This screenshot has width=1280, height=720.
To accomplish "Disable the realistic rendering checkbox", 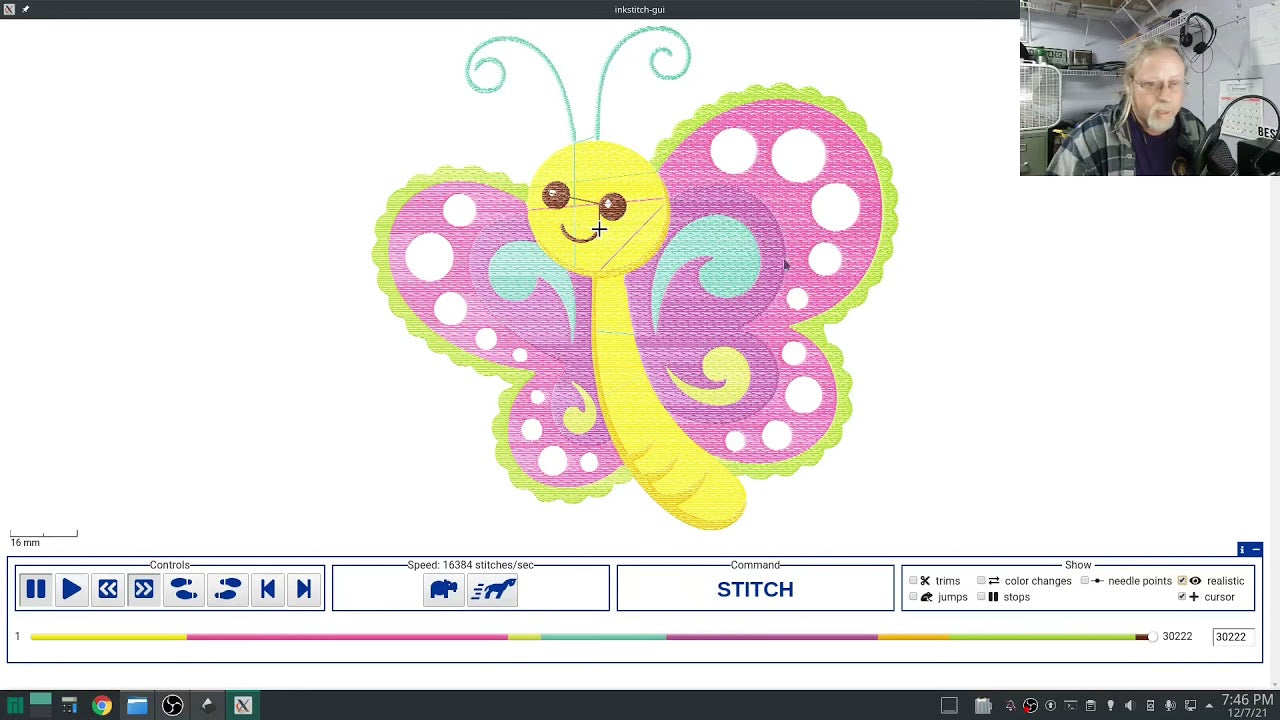I will pos(1182,581).
